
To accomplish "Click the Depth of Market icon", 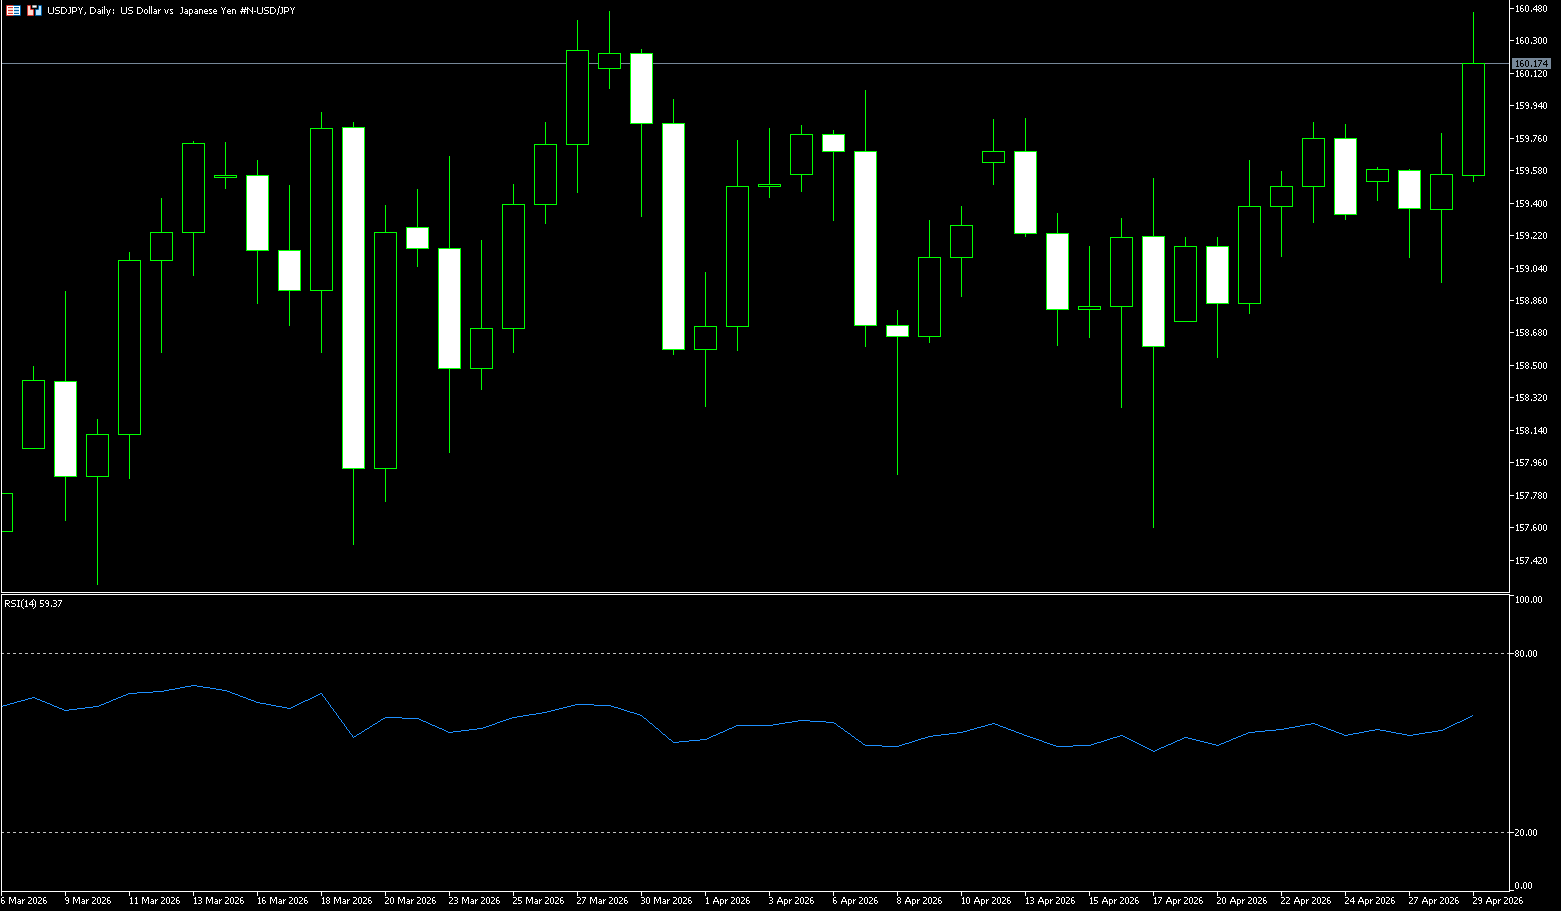I will coord(35,10).
